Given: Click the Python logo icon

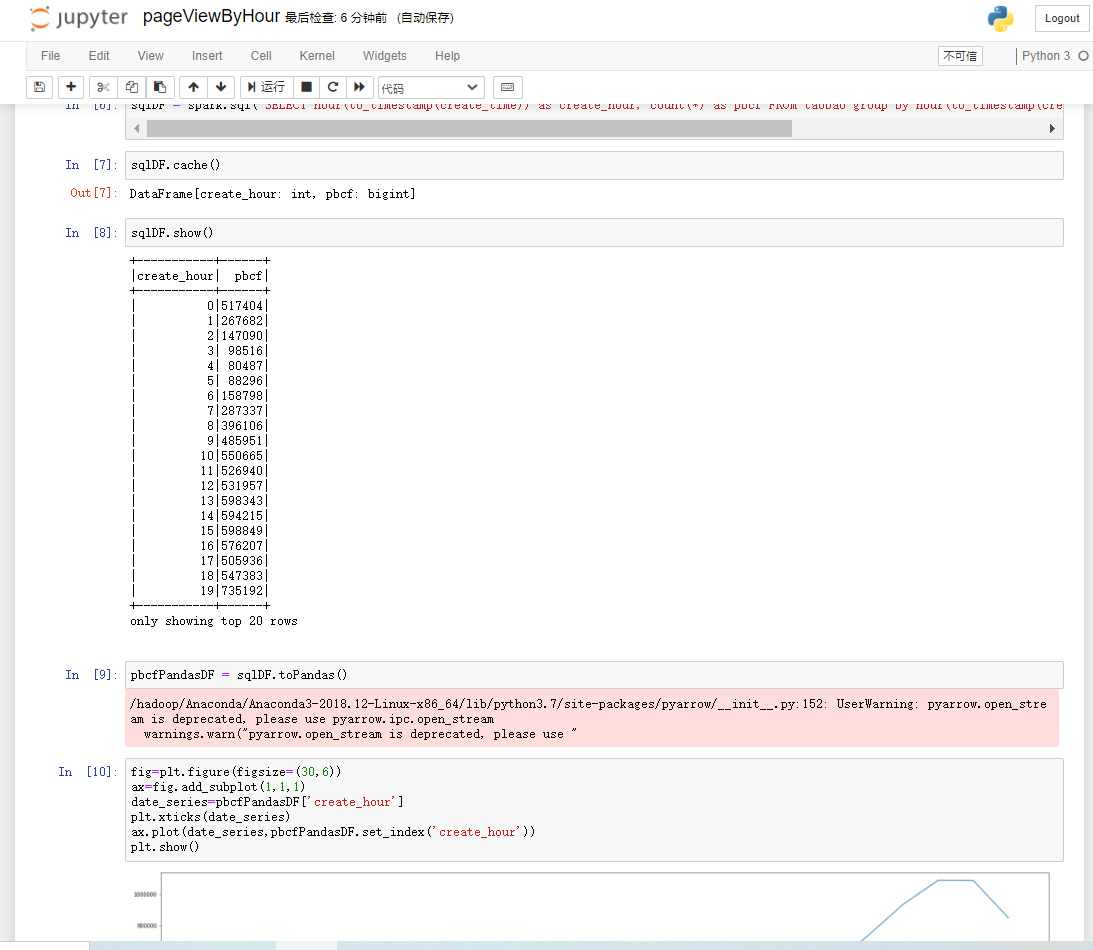Looking at the screenshot, I should pyautogui.click(x=1000, y=19).
